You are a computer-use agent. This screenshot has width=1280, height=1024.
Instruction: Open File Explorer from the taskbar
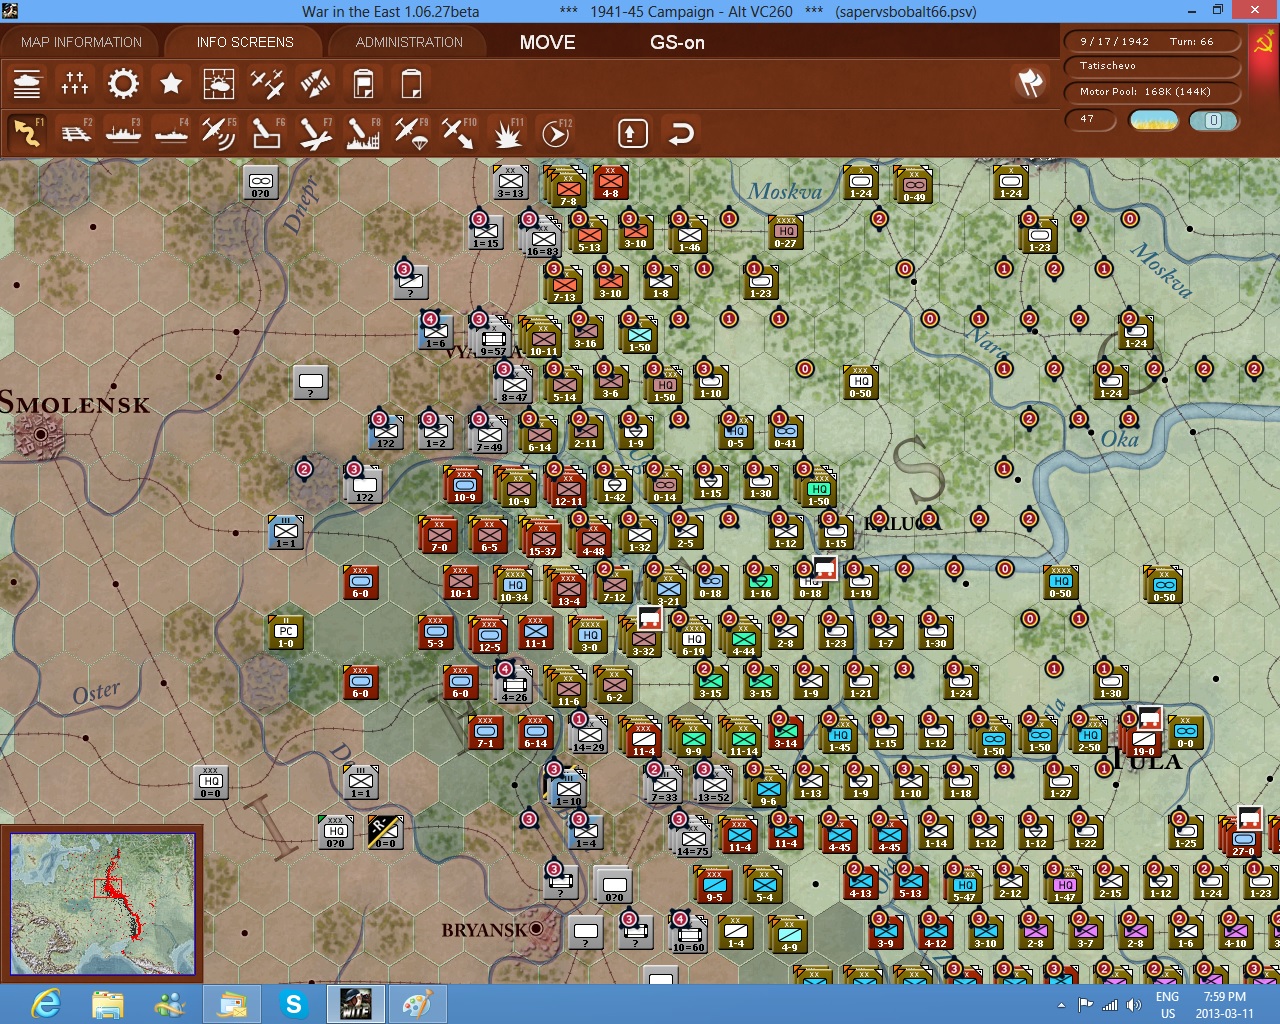(108, 1004)
